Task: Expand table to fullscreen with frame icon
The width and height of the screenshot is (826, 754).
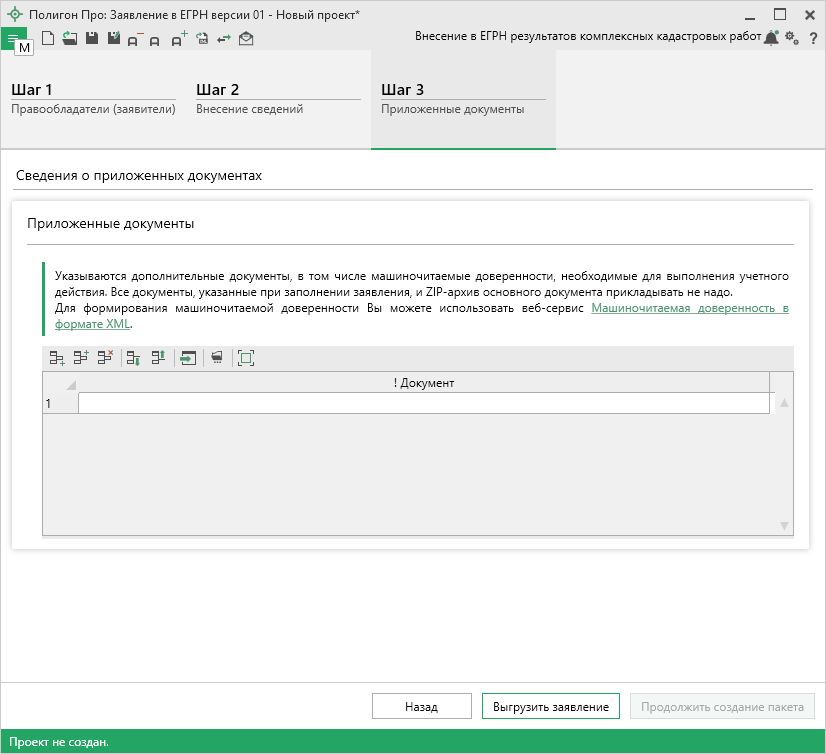Action: pyautogui.click(x=246, y=358)
